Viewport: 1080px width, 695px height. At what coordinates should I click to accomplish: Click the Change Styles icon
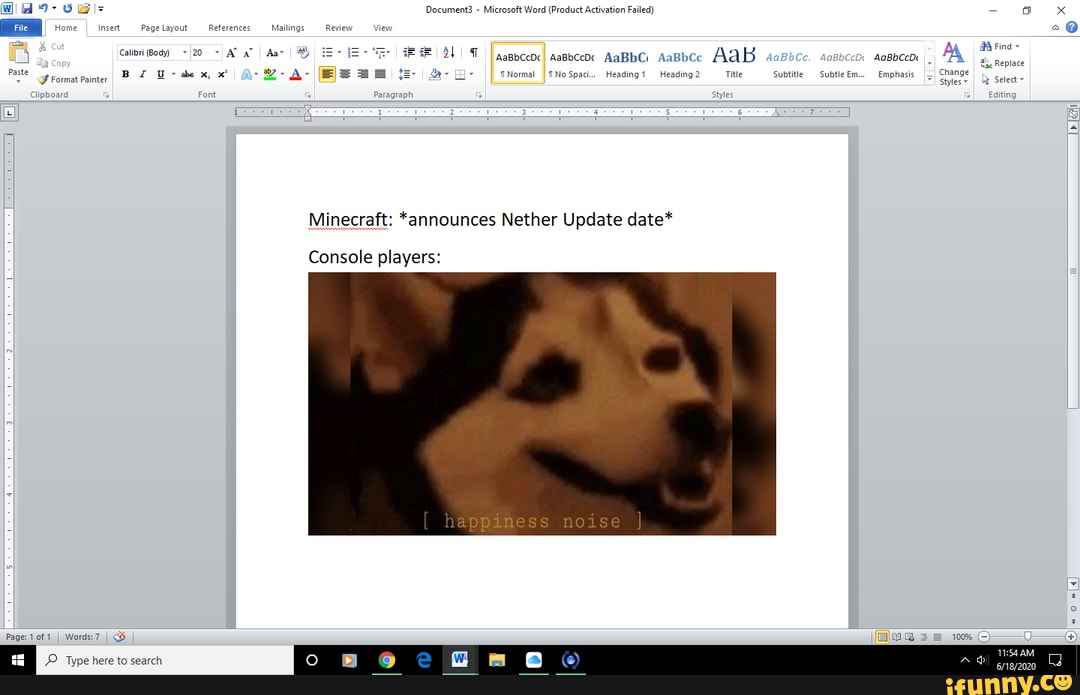pos(953,63)
